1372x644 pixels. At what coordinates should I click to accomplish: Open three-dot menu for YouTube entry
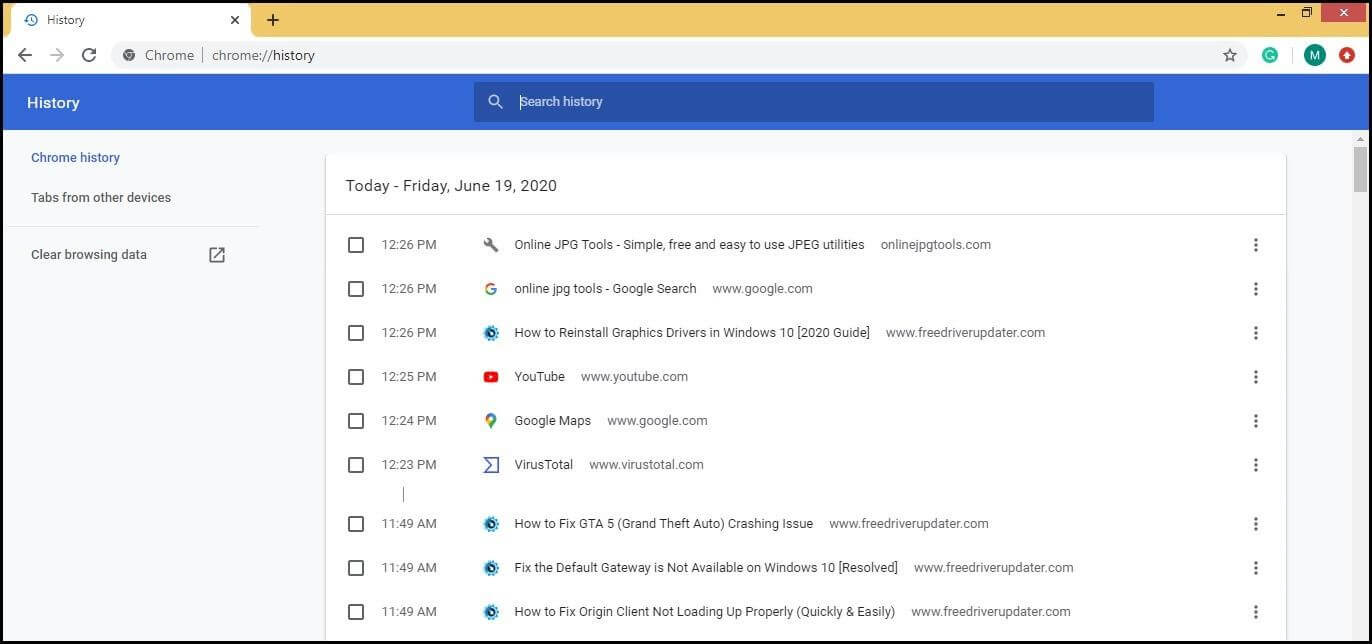[1256, 377]
